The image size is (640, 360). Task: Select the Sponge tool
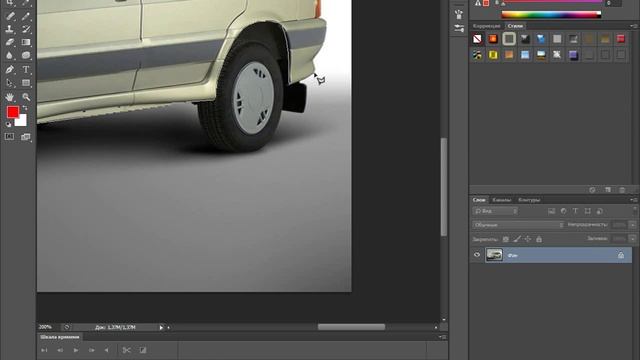tap(26, 55)
